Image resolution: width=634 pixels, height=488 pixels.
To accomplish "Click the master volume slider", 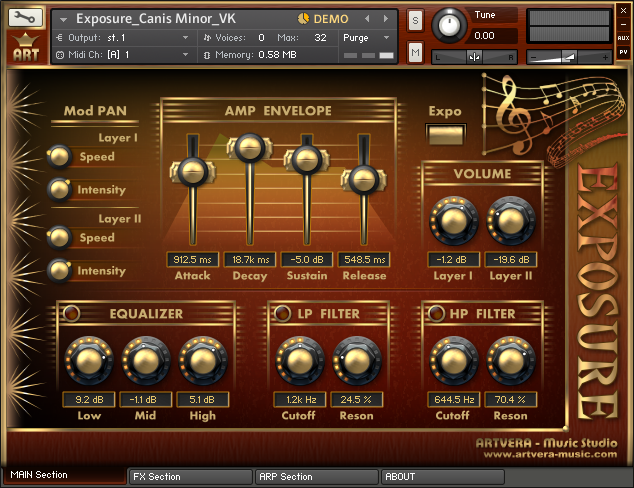I will [x=569, y=57].
